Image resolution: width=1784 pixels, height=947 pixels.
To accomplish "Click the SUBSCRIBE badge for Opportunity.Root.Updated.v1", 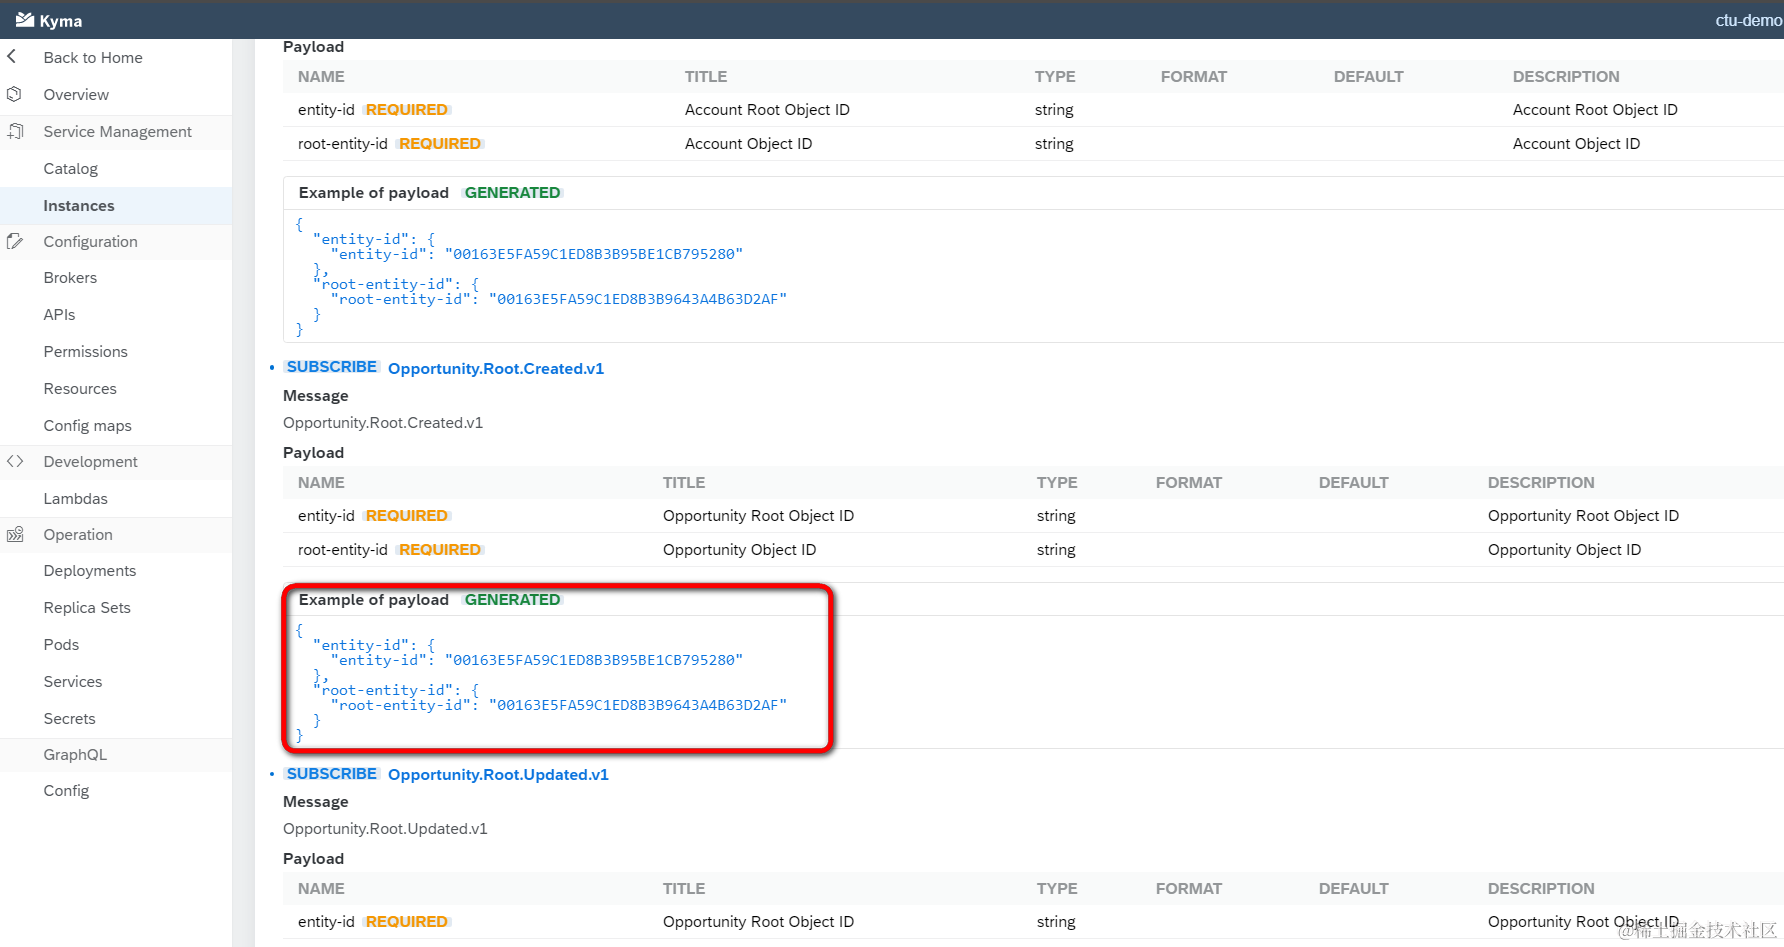I will [x=332, y=774].
